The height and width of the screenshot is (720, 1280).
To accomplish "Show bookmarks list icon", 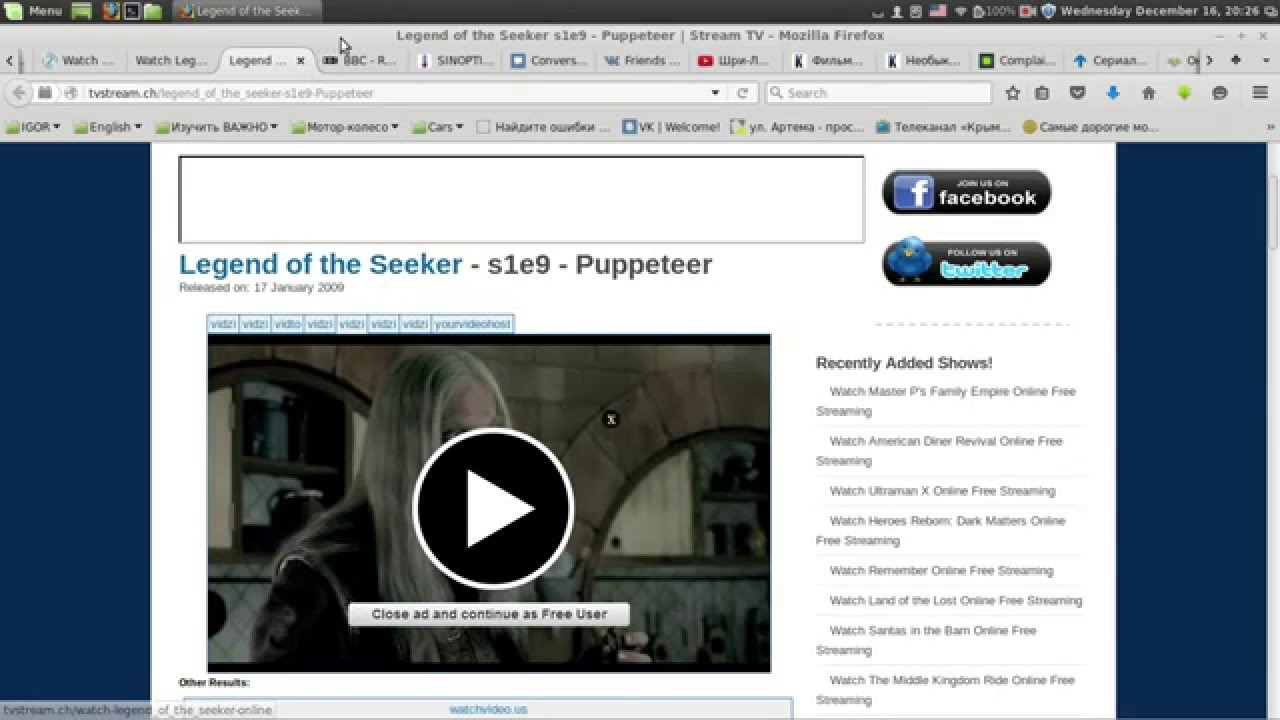I will tap(1042, 93).
